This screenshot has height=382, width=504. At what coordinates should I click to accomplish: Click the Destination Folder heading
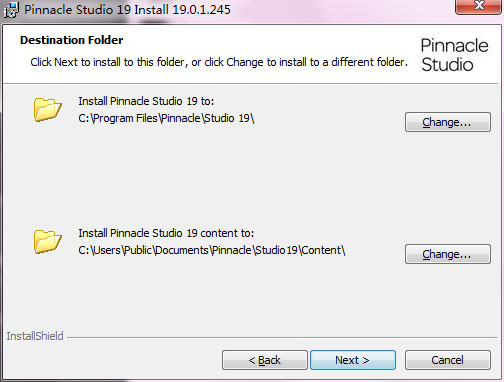coord(72,40)
